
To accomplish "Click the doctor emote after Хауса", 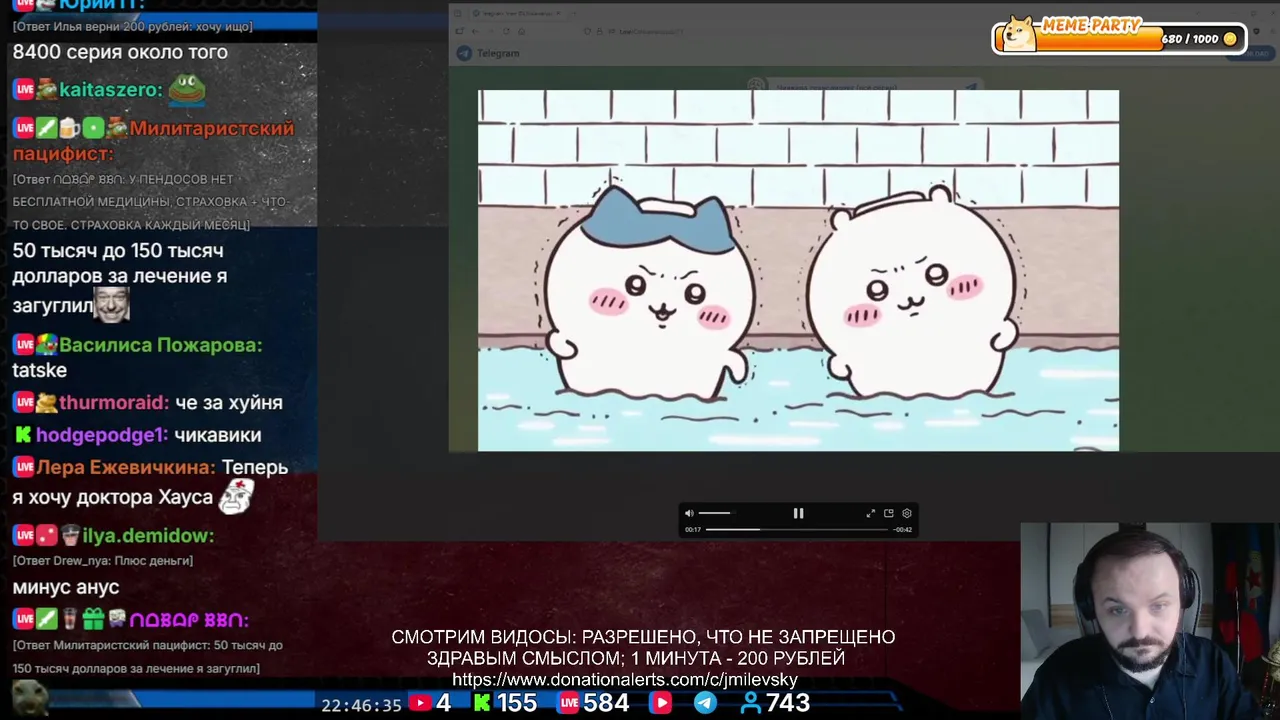I will coord(235,496).
